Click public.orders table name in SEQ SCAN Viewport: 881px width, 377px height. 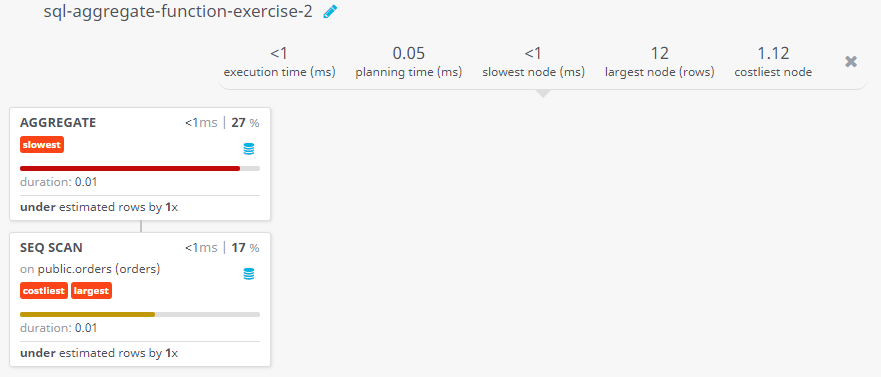pyautogui.click(x=99, y=269)
